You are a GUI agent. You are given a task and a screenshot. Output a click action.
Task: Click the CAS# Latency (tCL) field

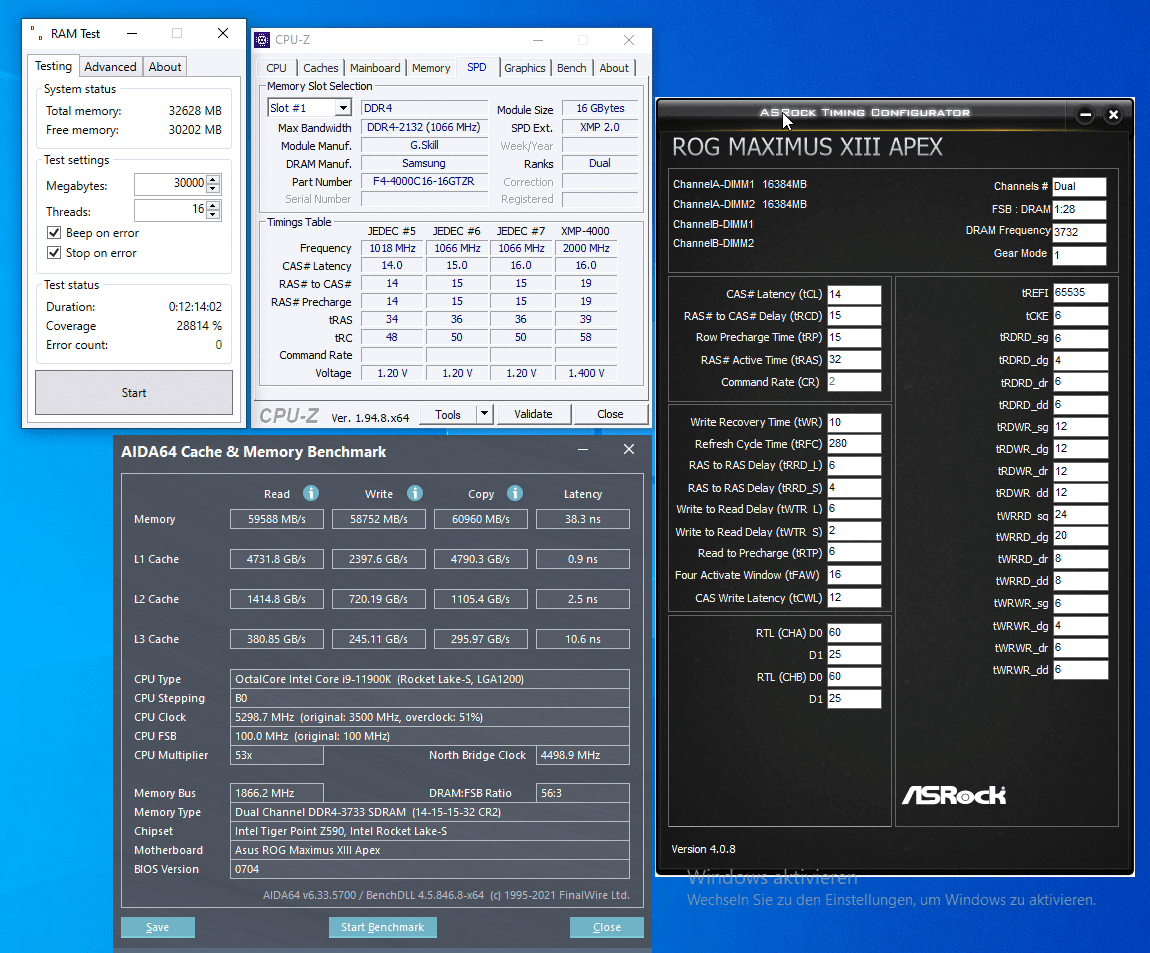(854, 294)
